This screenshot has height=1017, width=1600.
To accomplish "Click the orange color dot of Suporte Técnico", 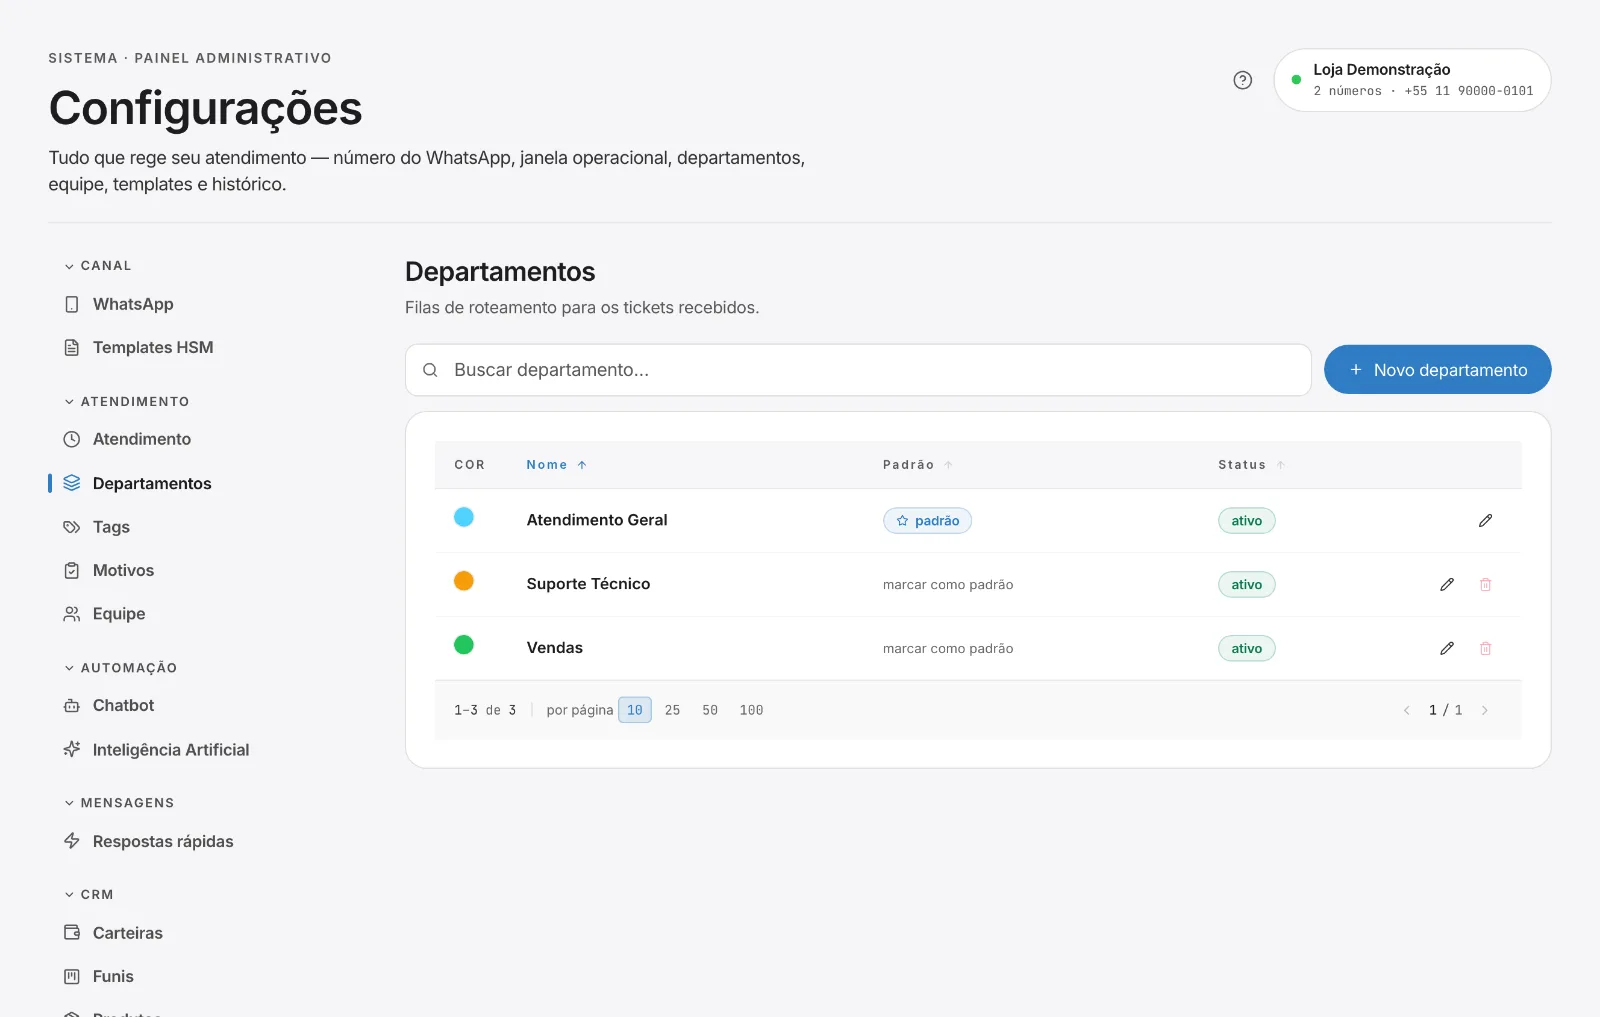I will pos(464,581).
